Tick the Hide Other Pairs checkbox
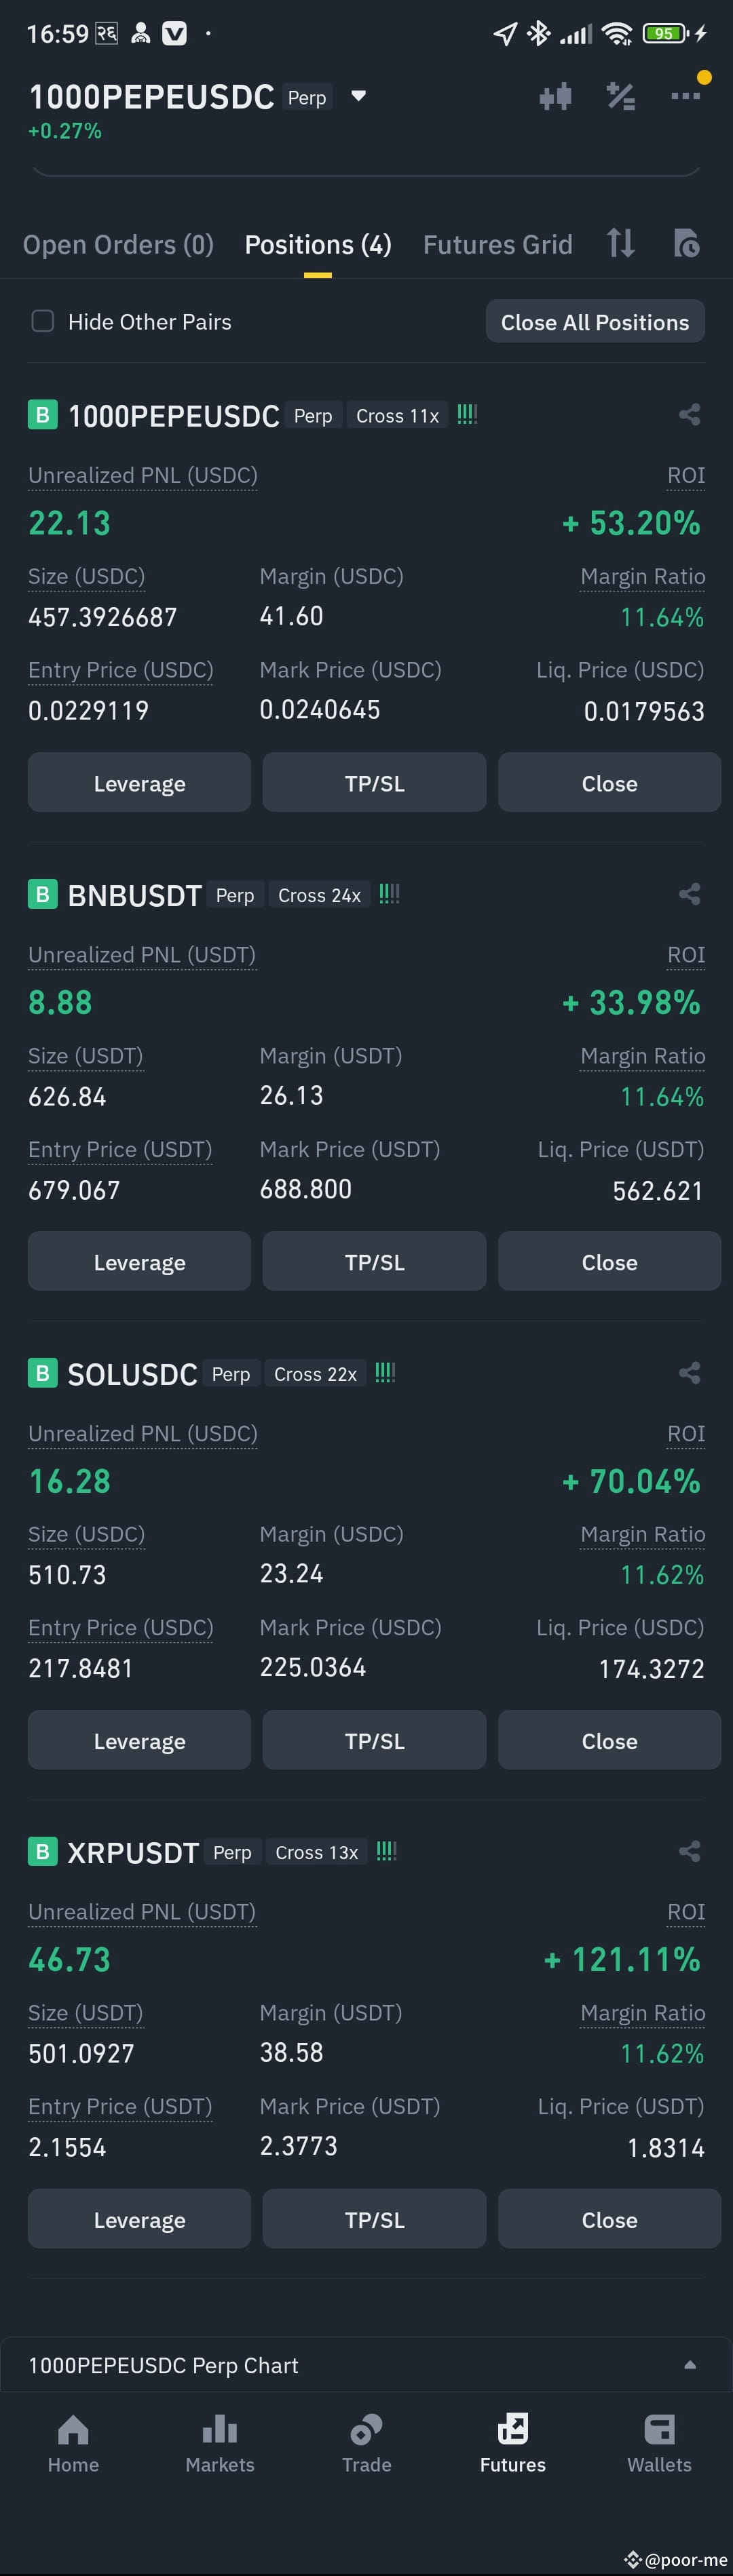The image size is (733, 2576). 43,321
